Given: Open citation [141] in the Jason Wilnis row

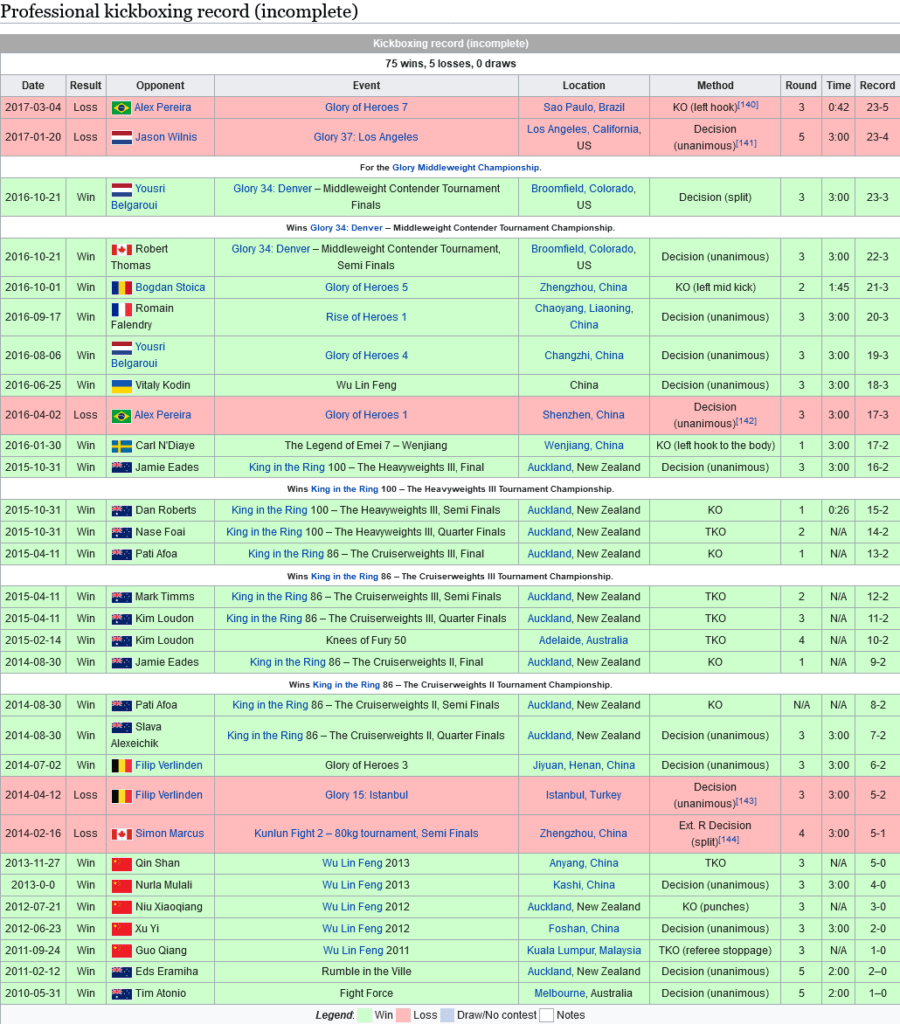Looking at the screenshot, I should click(x=747, y=144).
